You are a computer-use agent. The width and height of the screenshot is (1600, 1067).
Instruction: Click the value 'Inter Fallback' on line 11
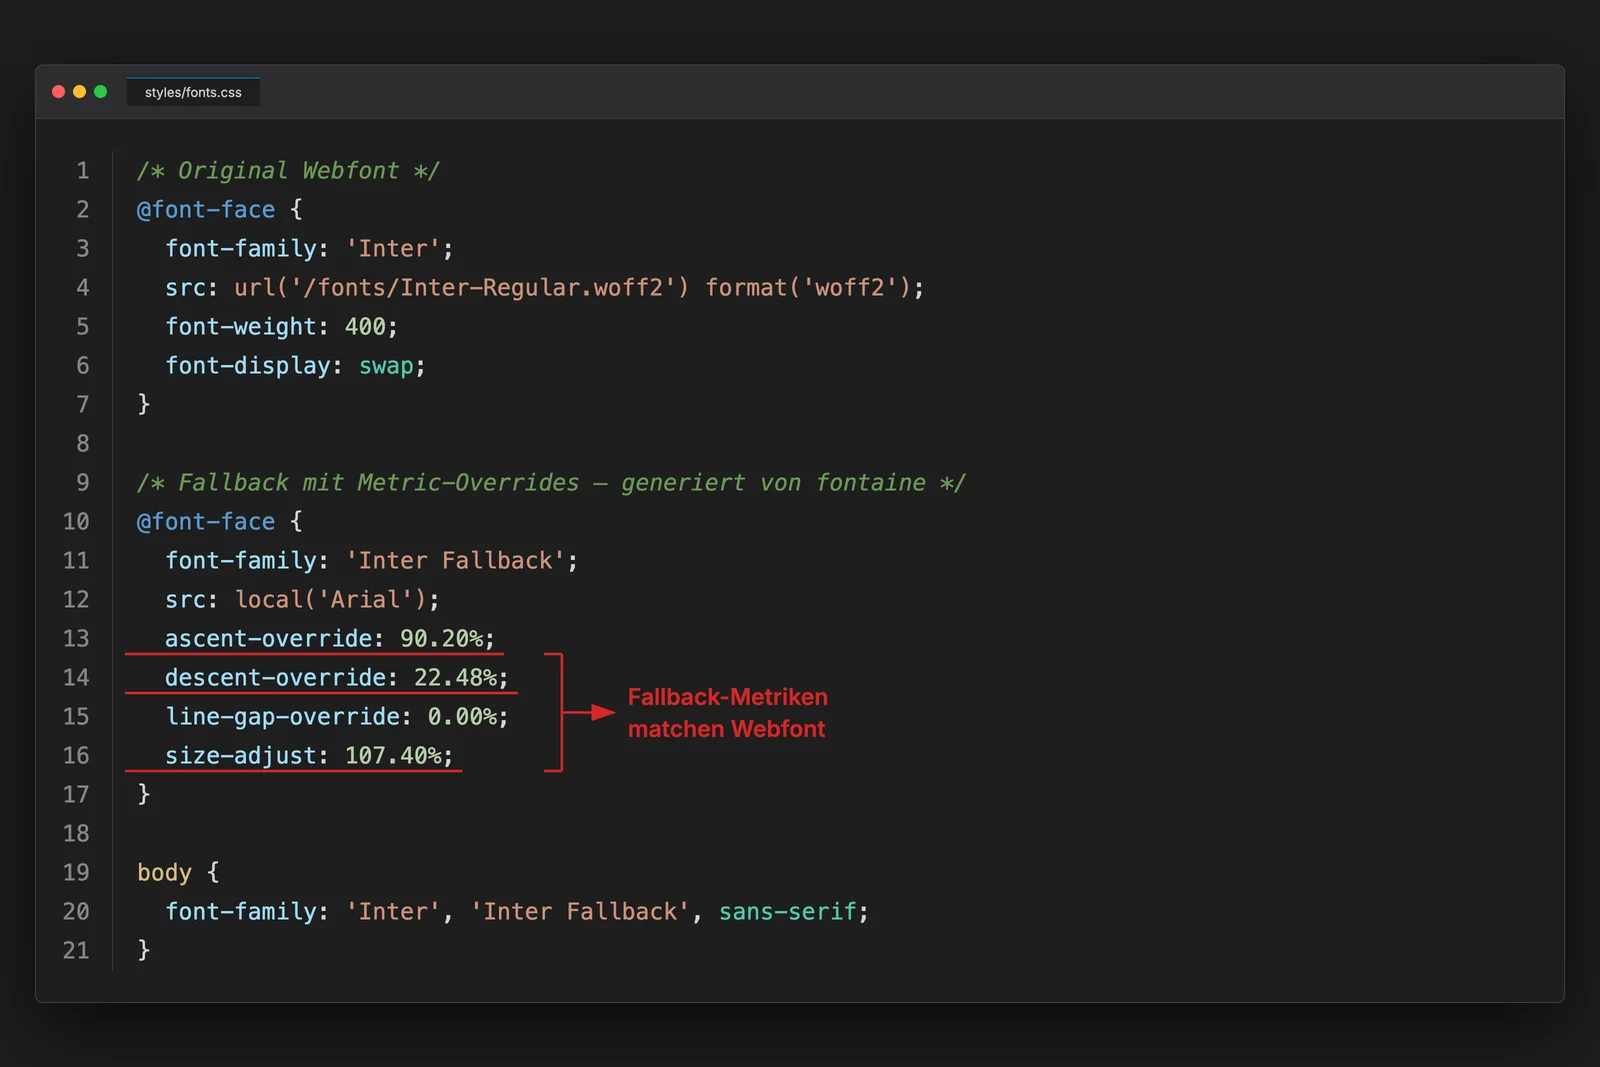coord(455,561)
